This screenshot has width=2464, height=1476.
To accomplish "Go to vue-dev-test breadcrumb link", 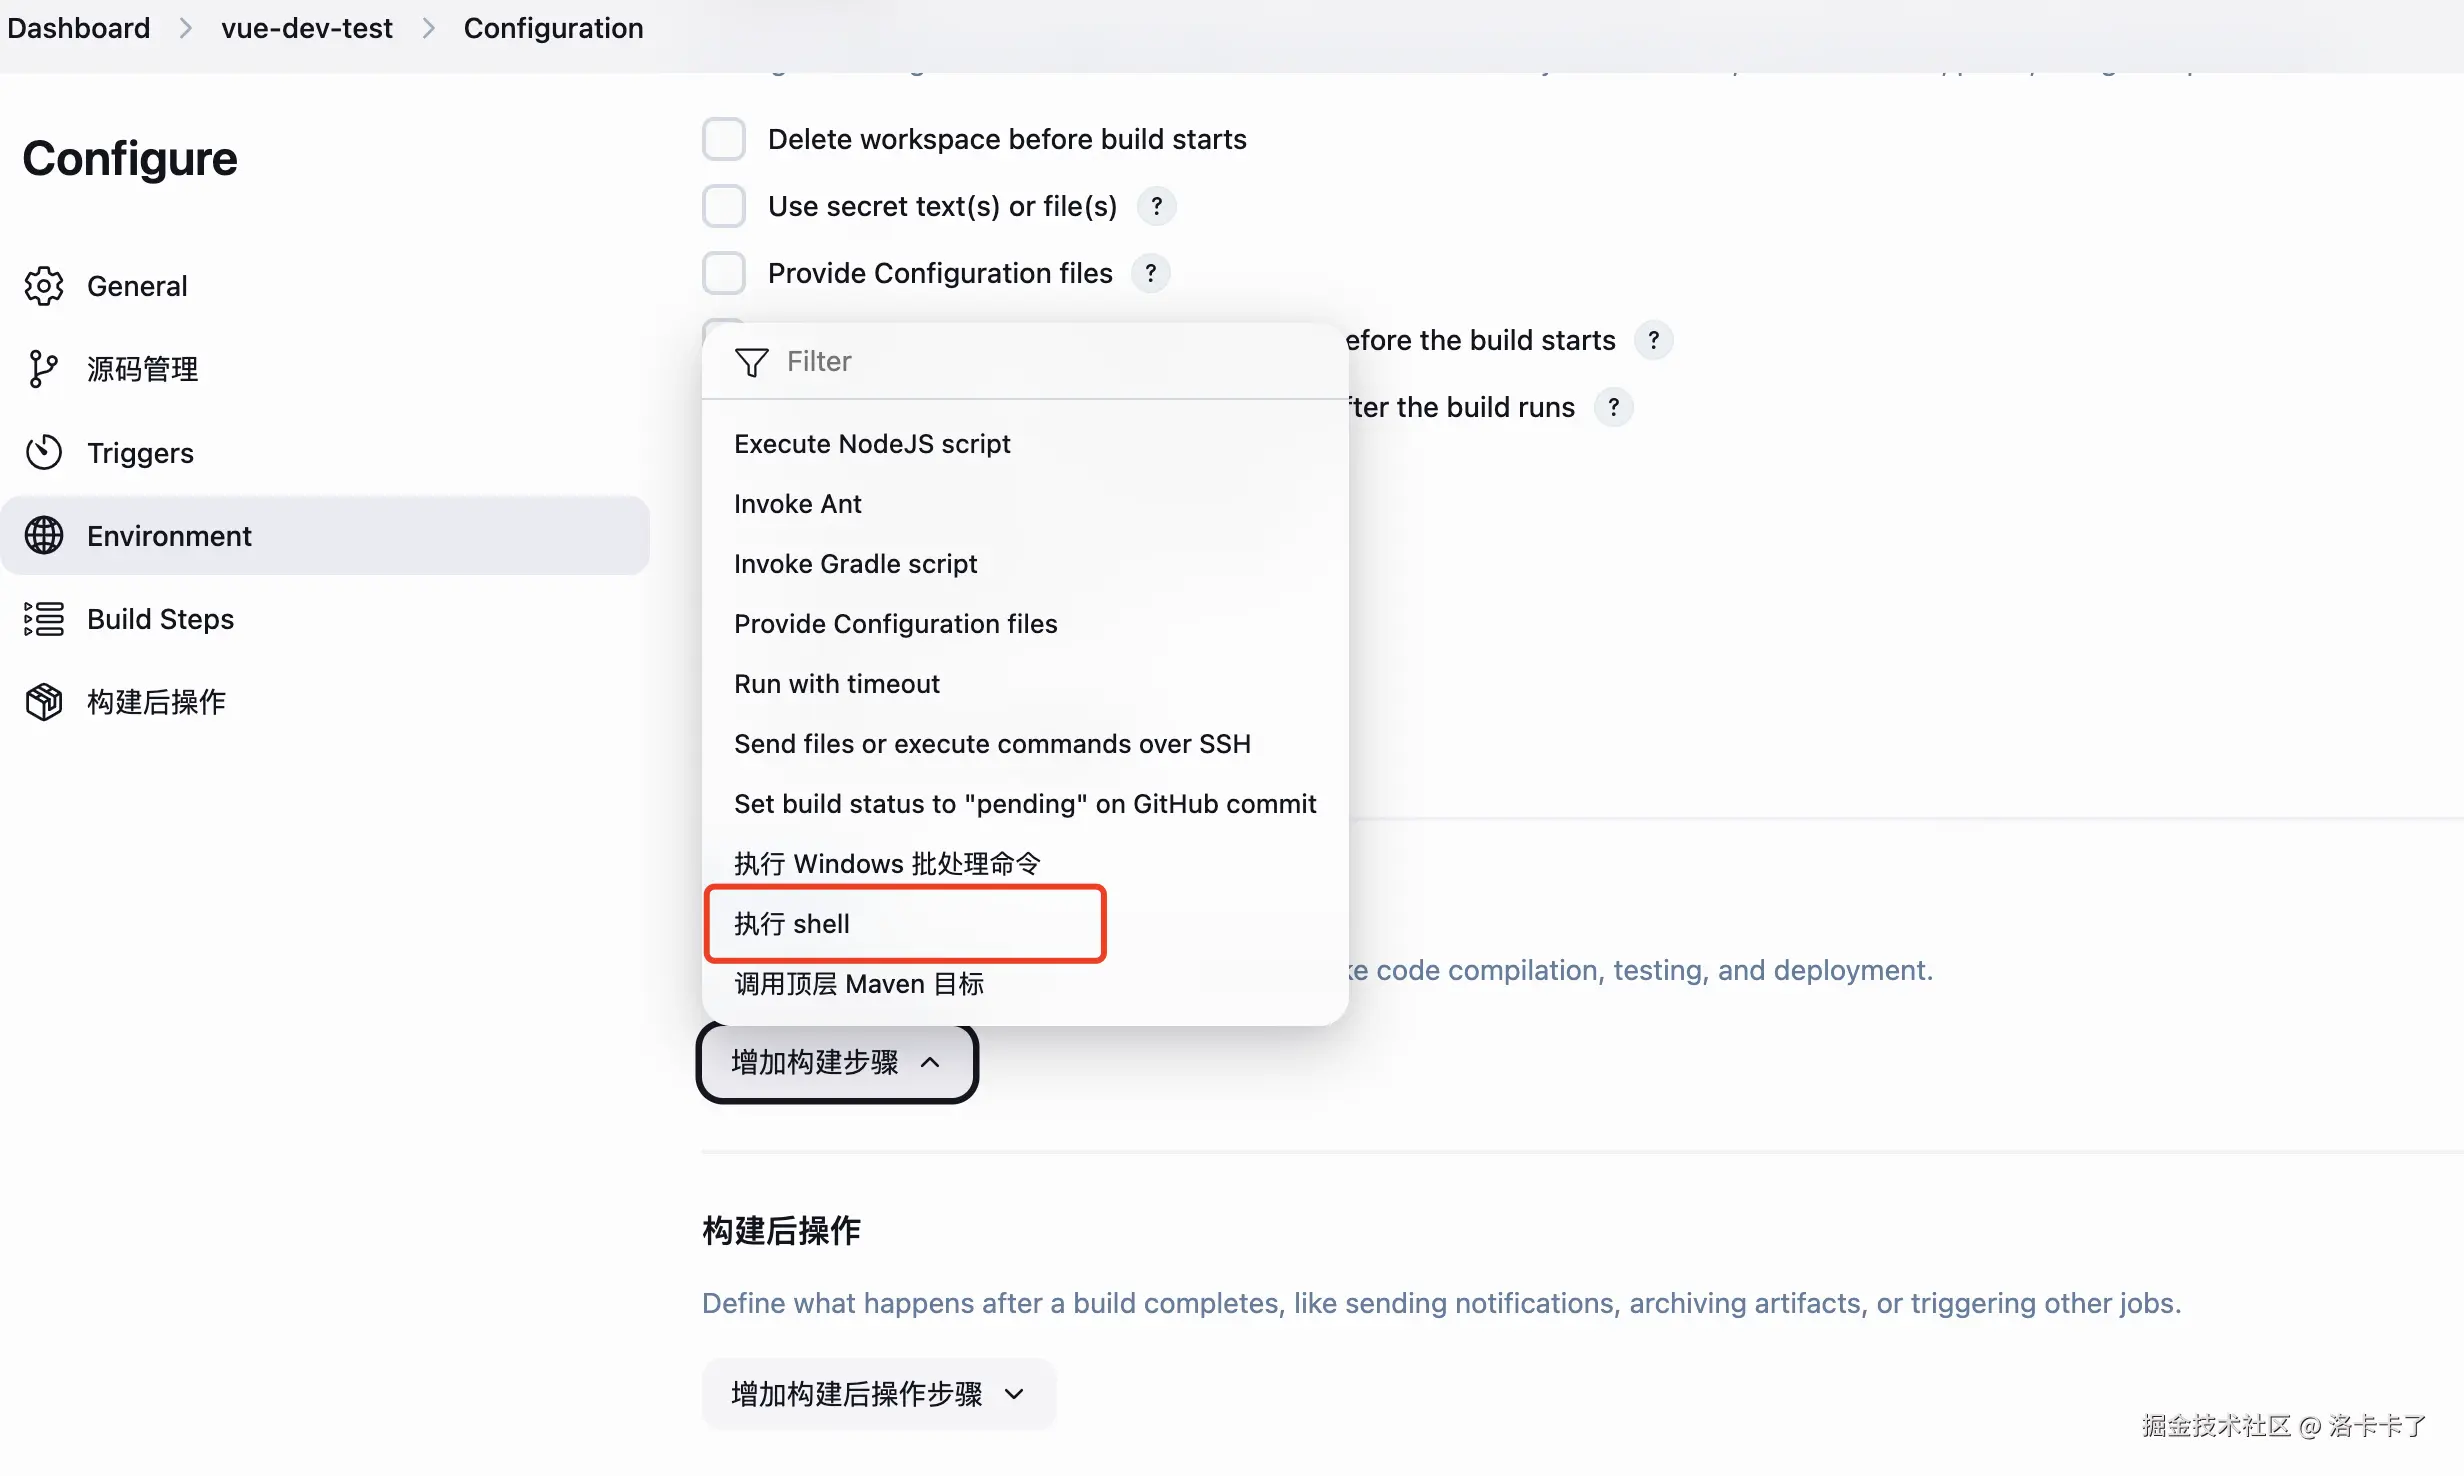I will pyautogui.click(x=306, y=28).
